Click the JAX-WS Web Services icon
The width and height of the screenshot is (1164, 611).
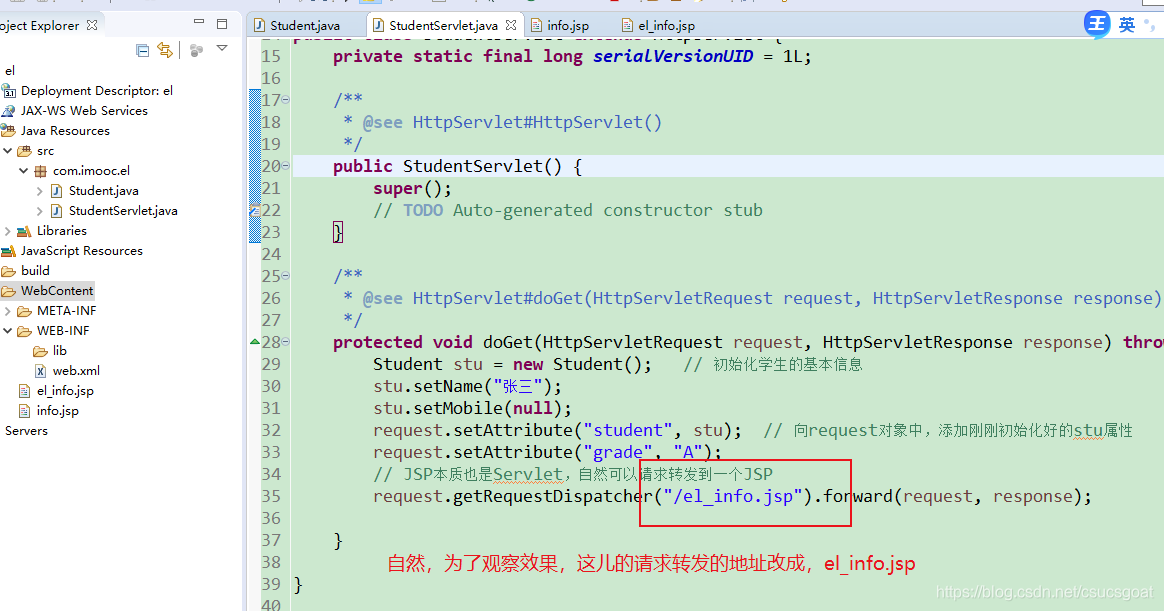click(x=9, y=111)
